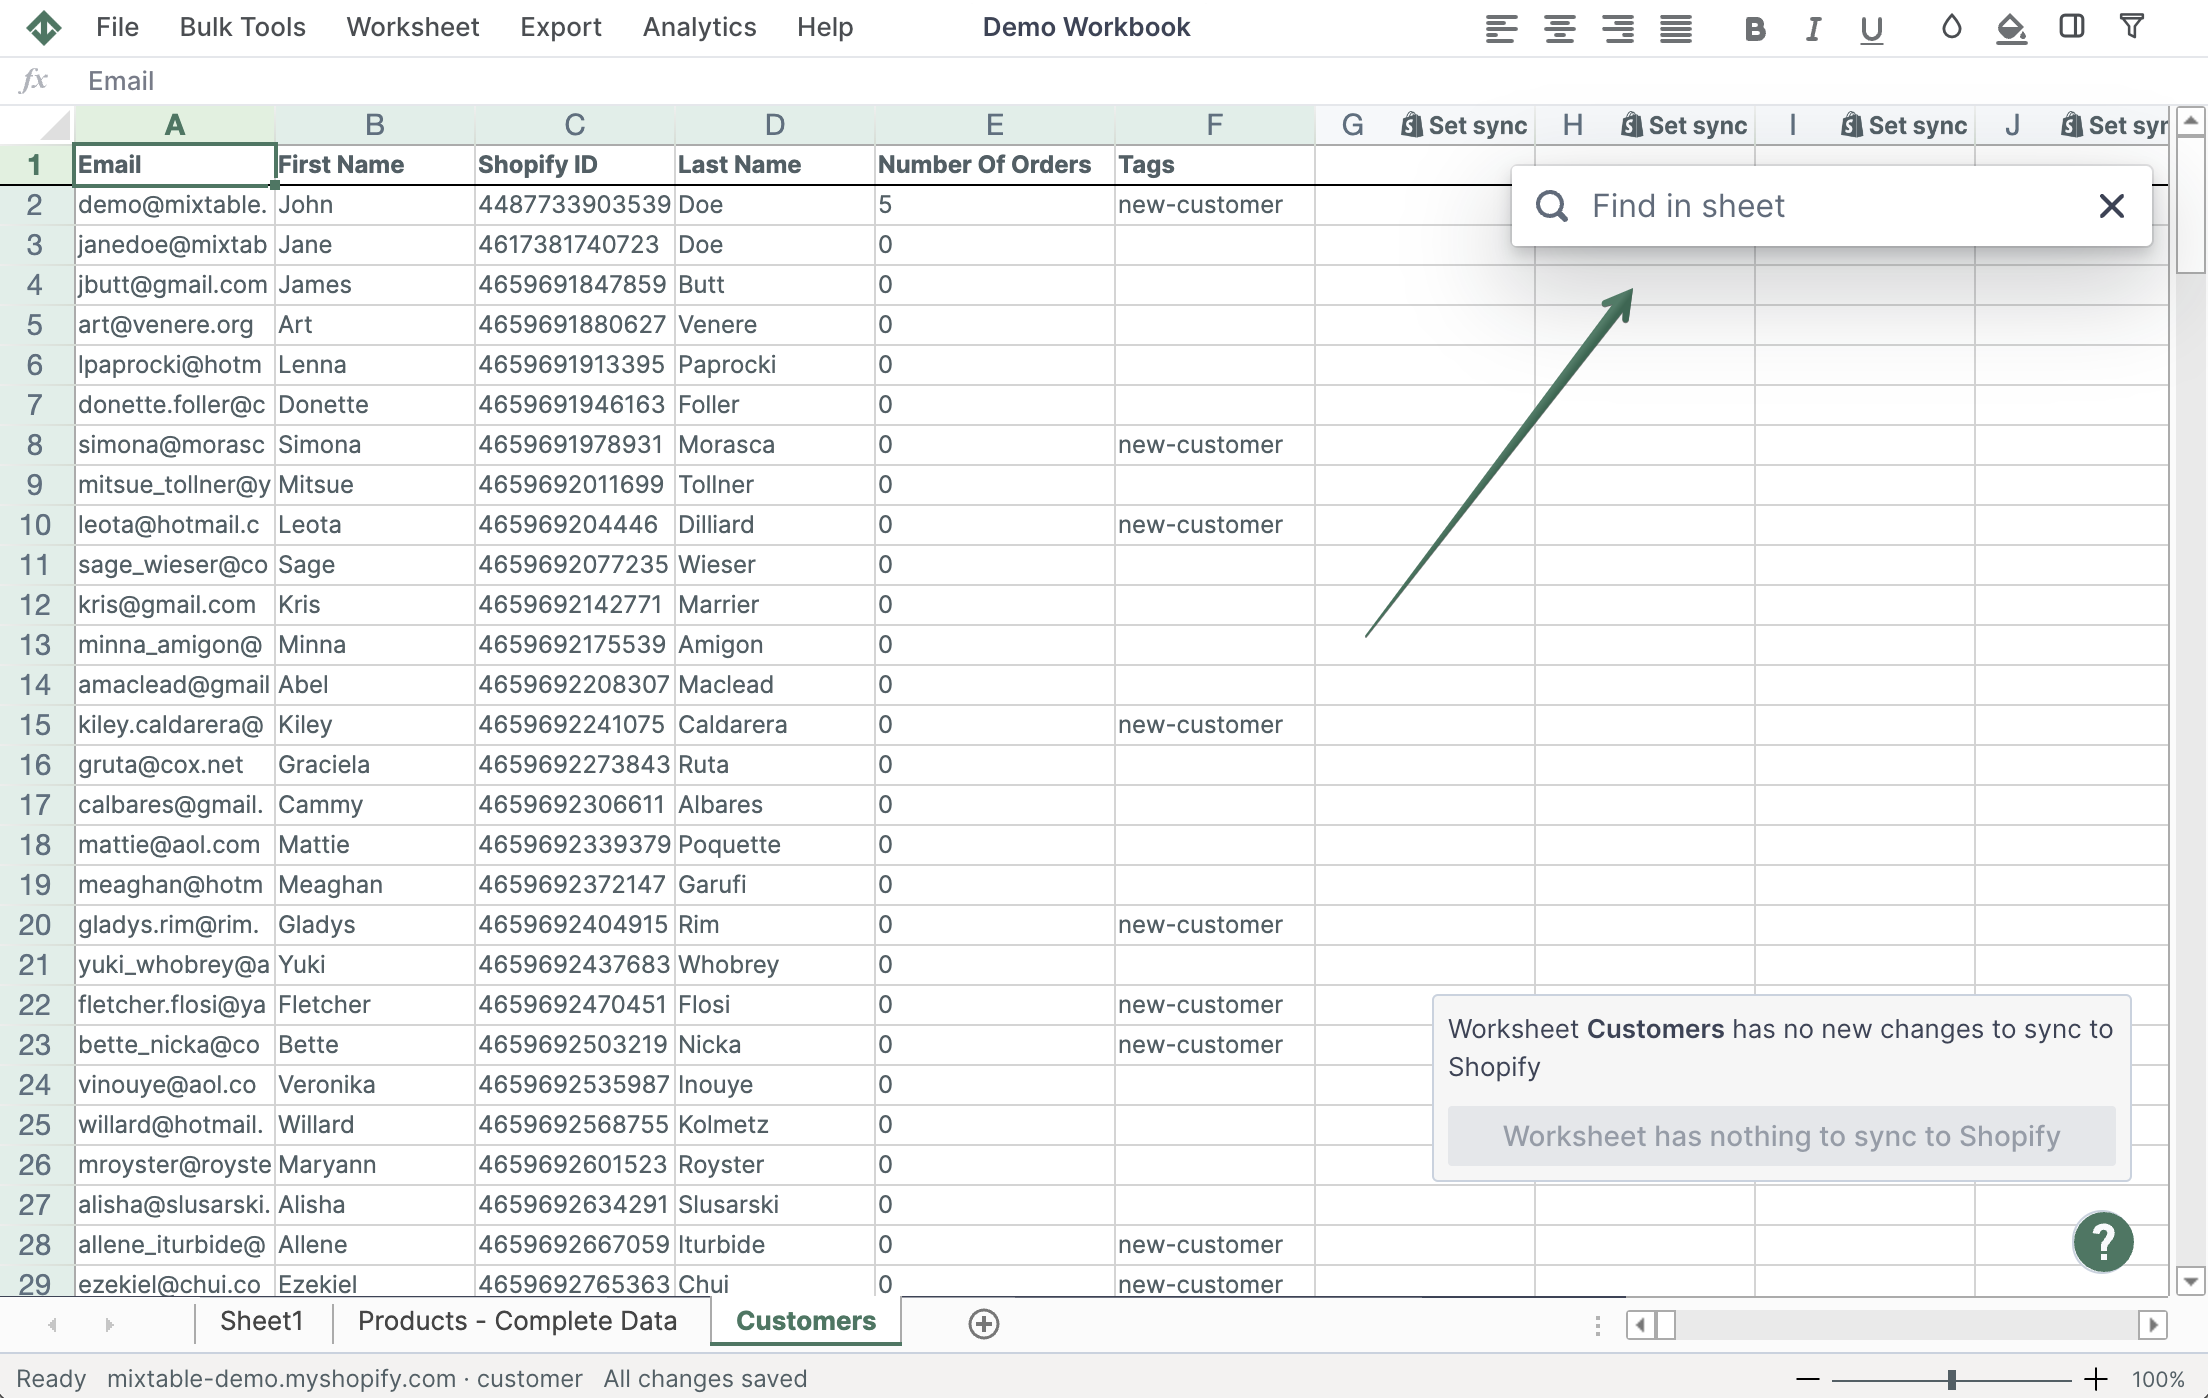Center the cell text
The width and height of the screenshot is (2208, 1398).
[1558, 28]
